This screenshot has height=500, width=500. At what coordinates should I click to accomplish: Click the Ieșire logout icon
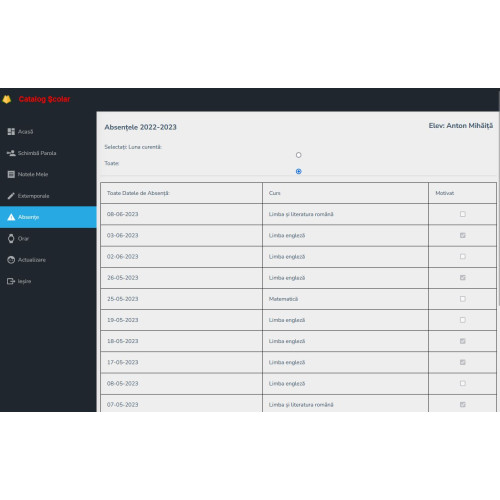(11, 281)
